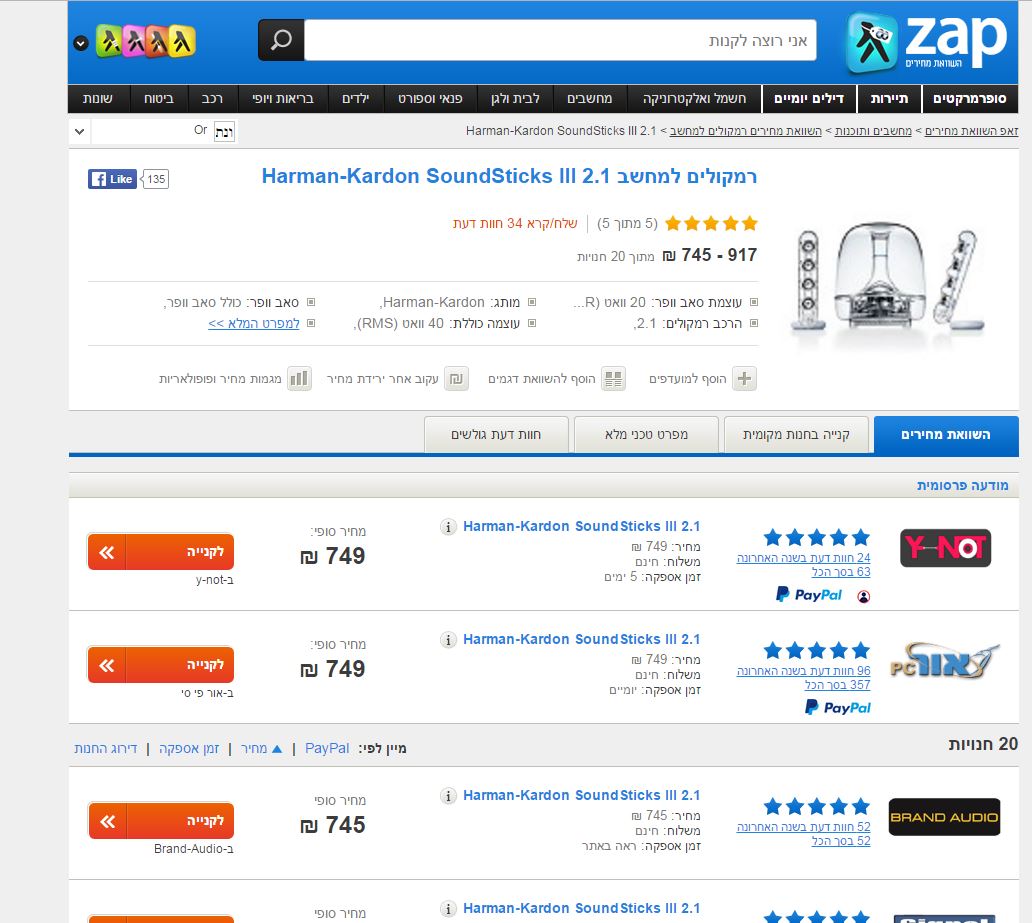The height and width of the screenshot is (923, 1032).
Task: Switch to the מפרט טכני מלא tab
Action: pyautogui.click(x=647, y=435)
